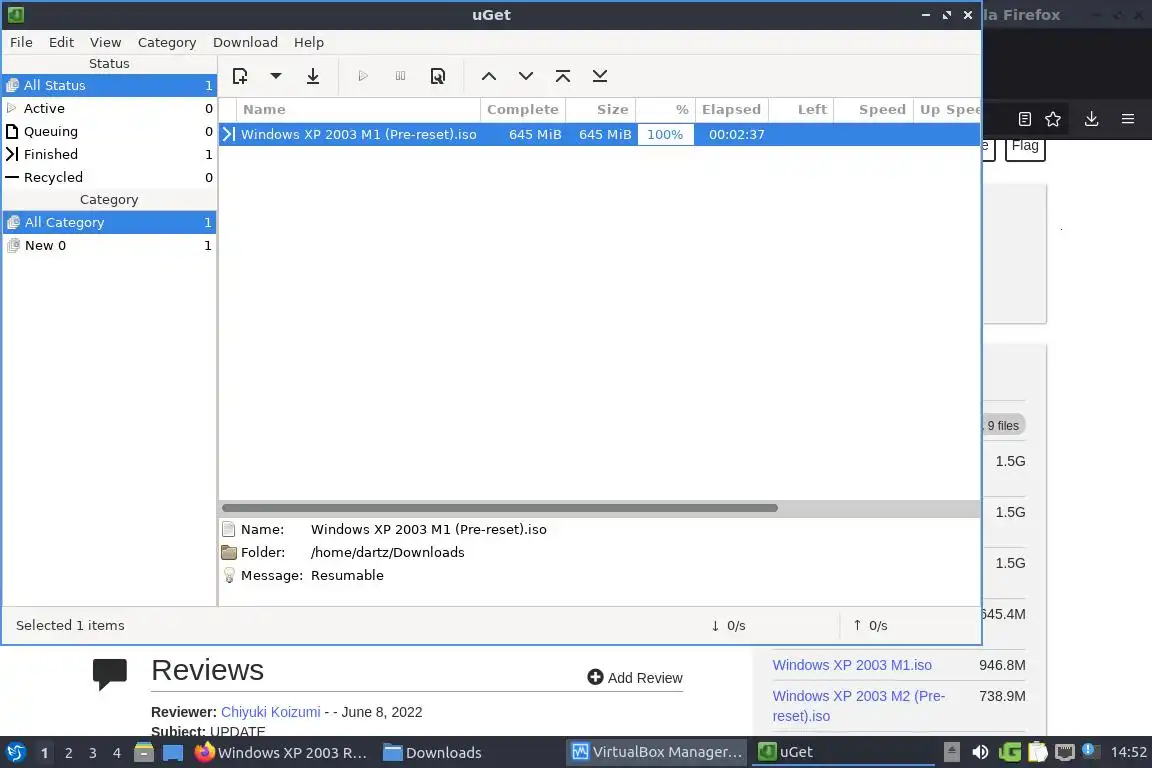The width and height of the screenshot is (1152, 768).
Task: Open the application launcher in taskbar
Action: (x=15, y=753)
